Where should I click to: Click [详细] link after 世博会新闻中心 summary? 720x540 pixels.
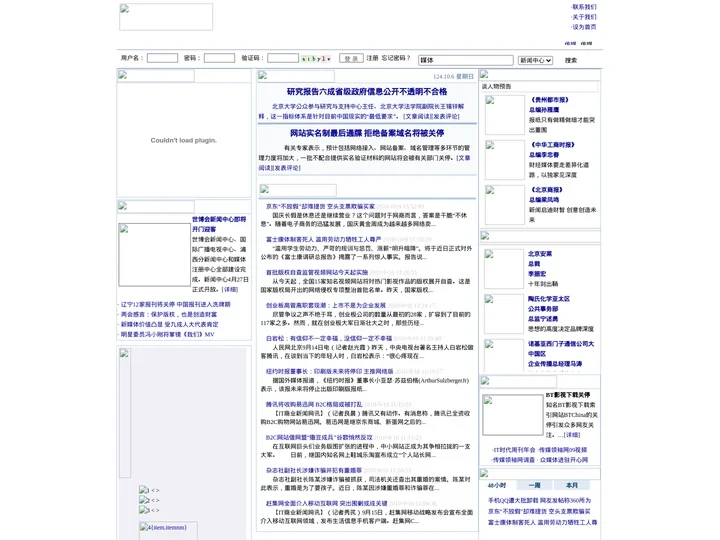click(x=230, y=290)
